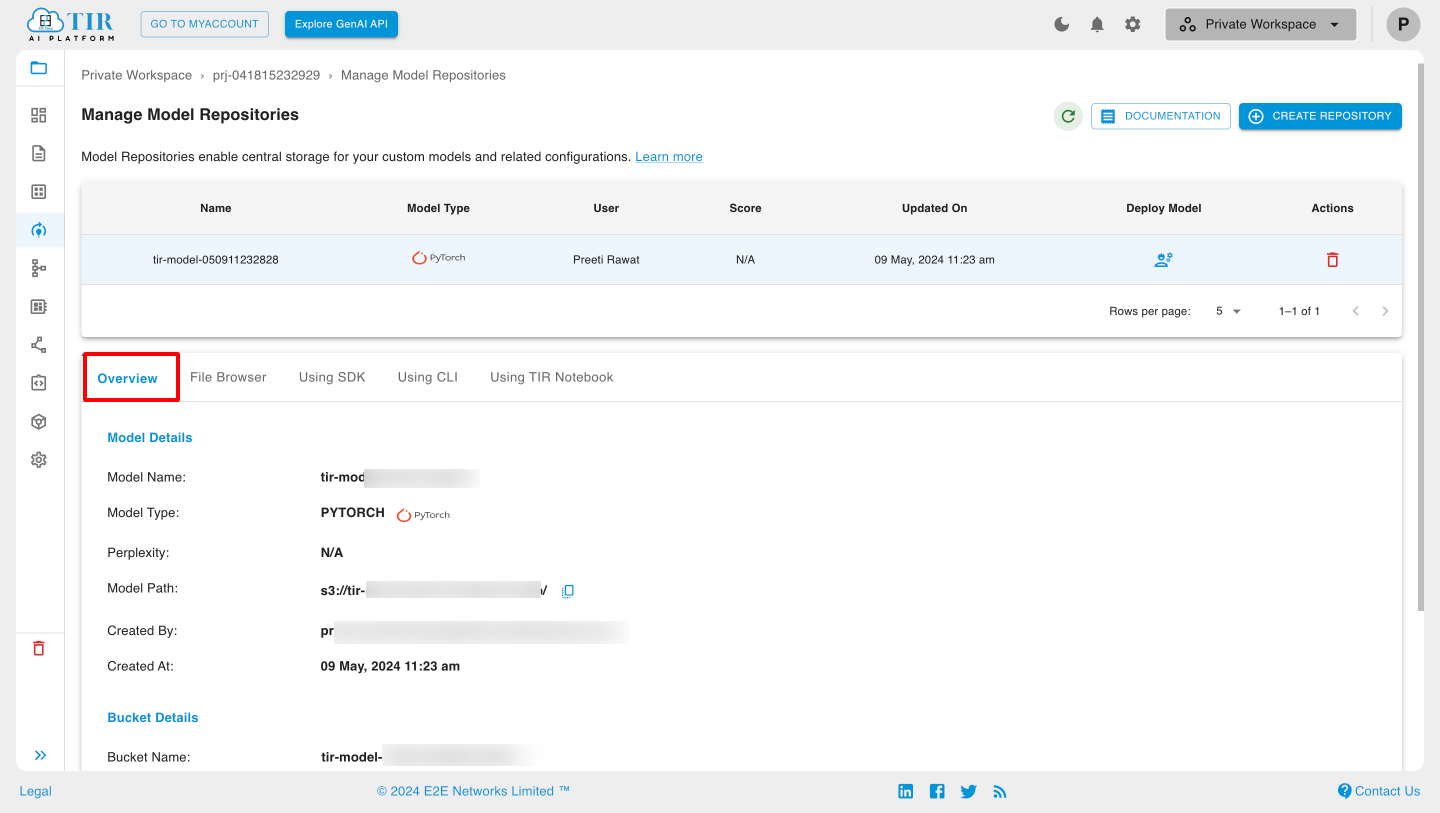The image size is (1440, 813).
Task: Open the table layout sidebar icon
Action: click(39, 191)
